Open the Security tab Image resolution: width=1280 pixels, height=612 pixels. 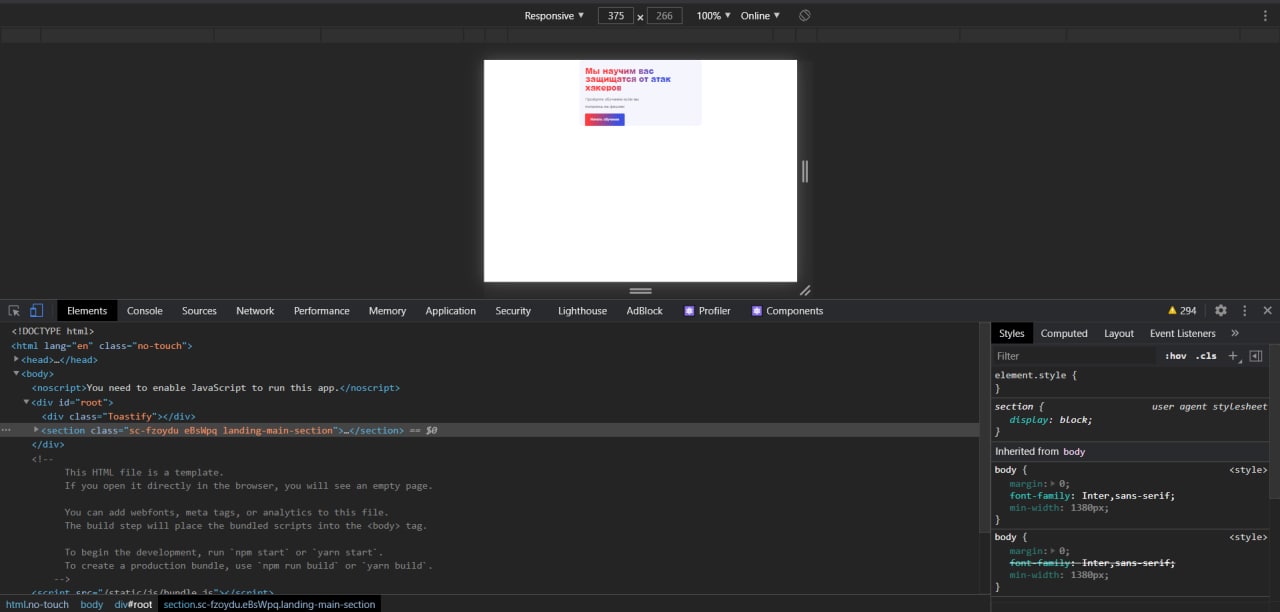pyautogui.click(x=513, y=311)
